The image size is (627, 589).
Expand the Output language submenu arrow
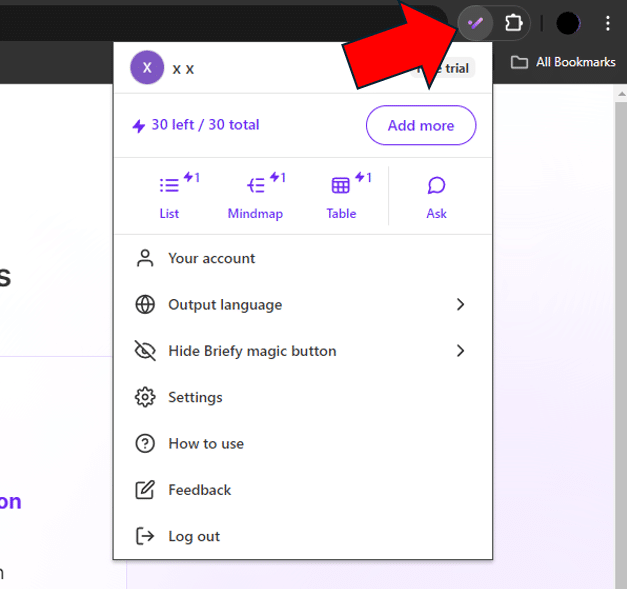pos(460,305)
